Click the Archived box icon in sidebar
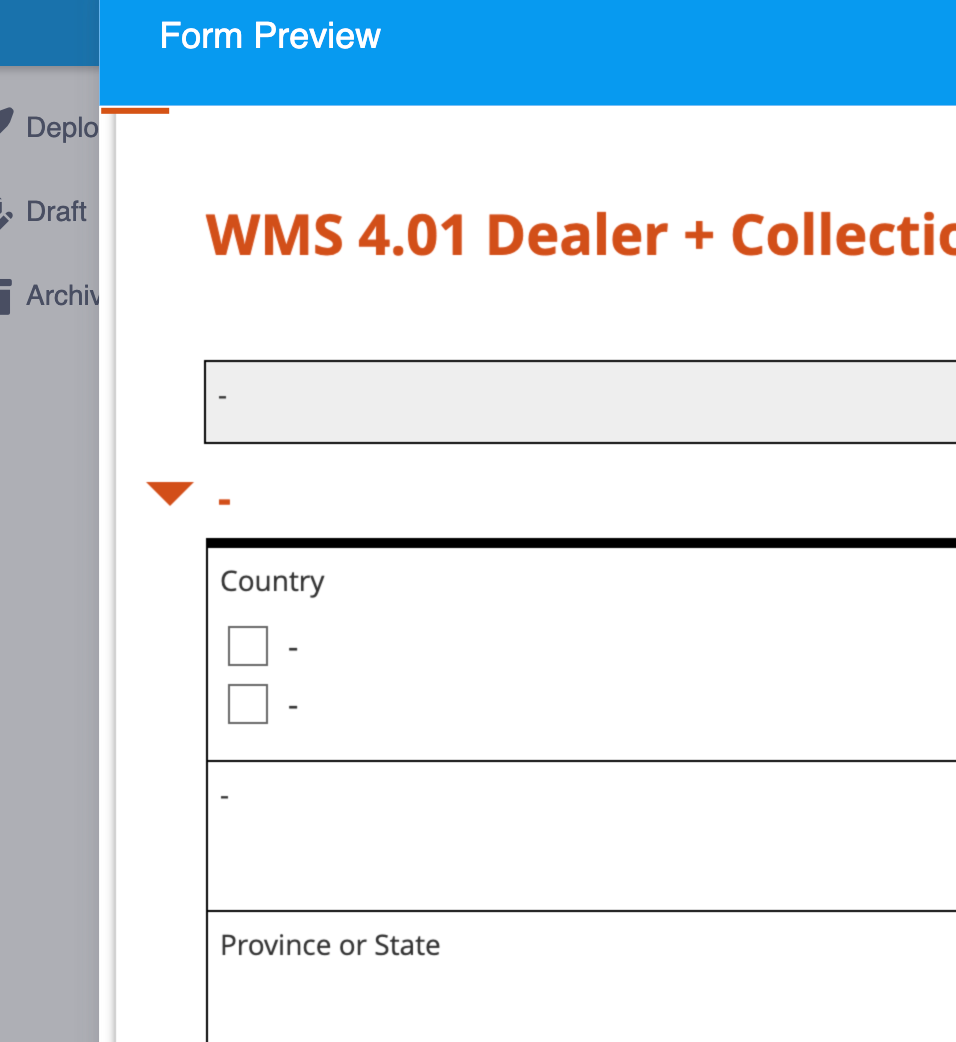The height and width of the screenshot is (1042, 956). coord(6,296)
